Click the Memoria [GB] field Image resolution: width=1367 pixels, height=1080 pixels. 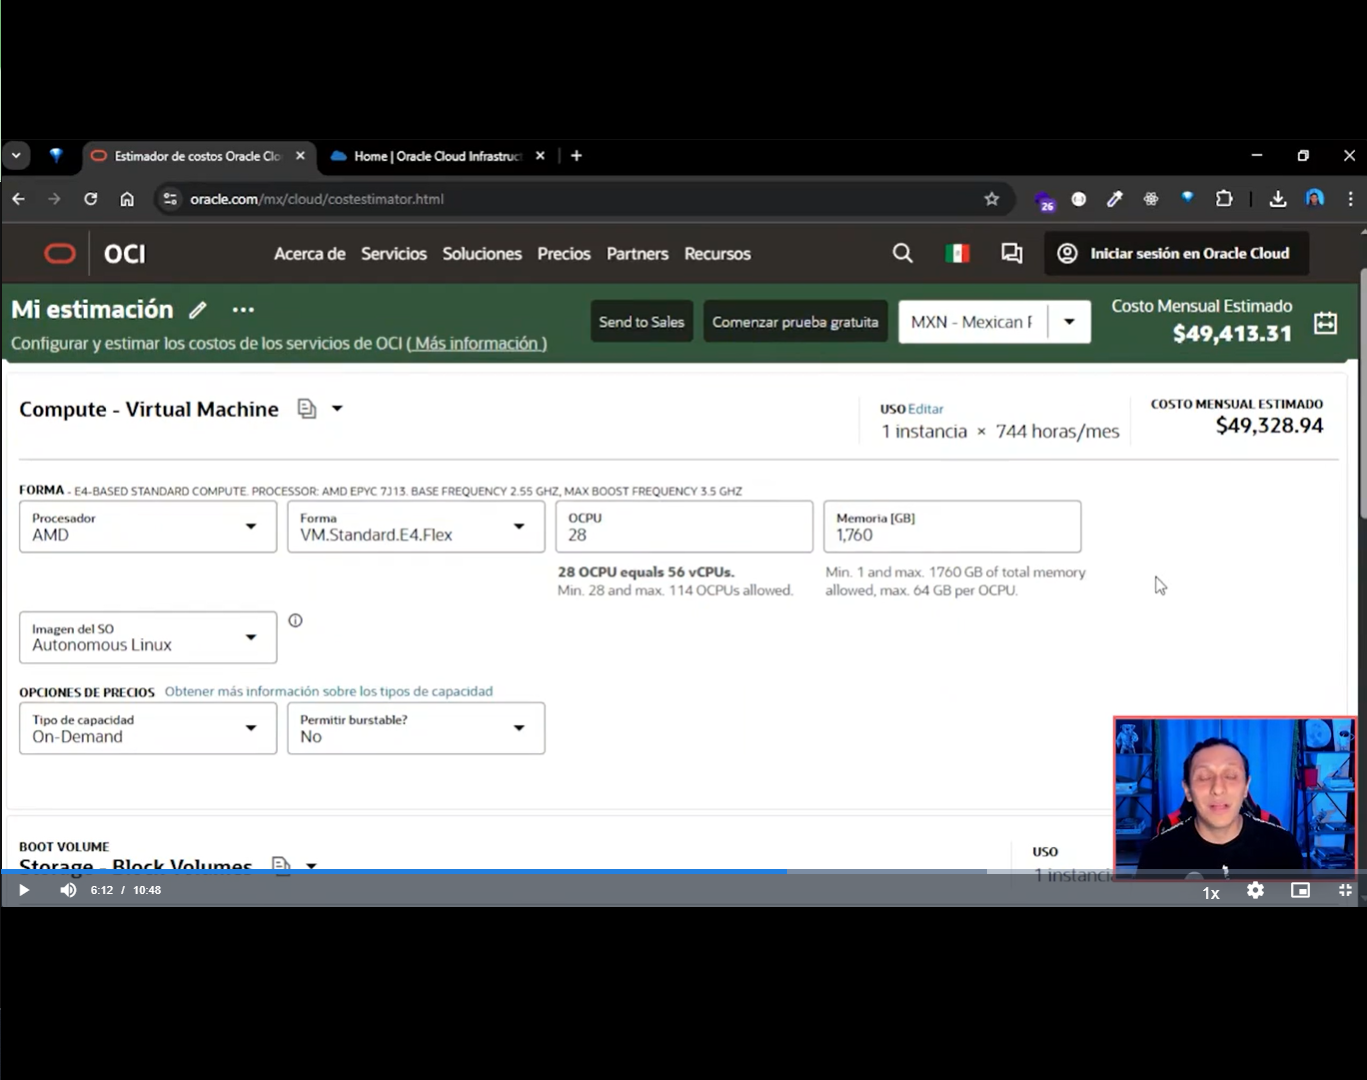[952, 527]
